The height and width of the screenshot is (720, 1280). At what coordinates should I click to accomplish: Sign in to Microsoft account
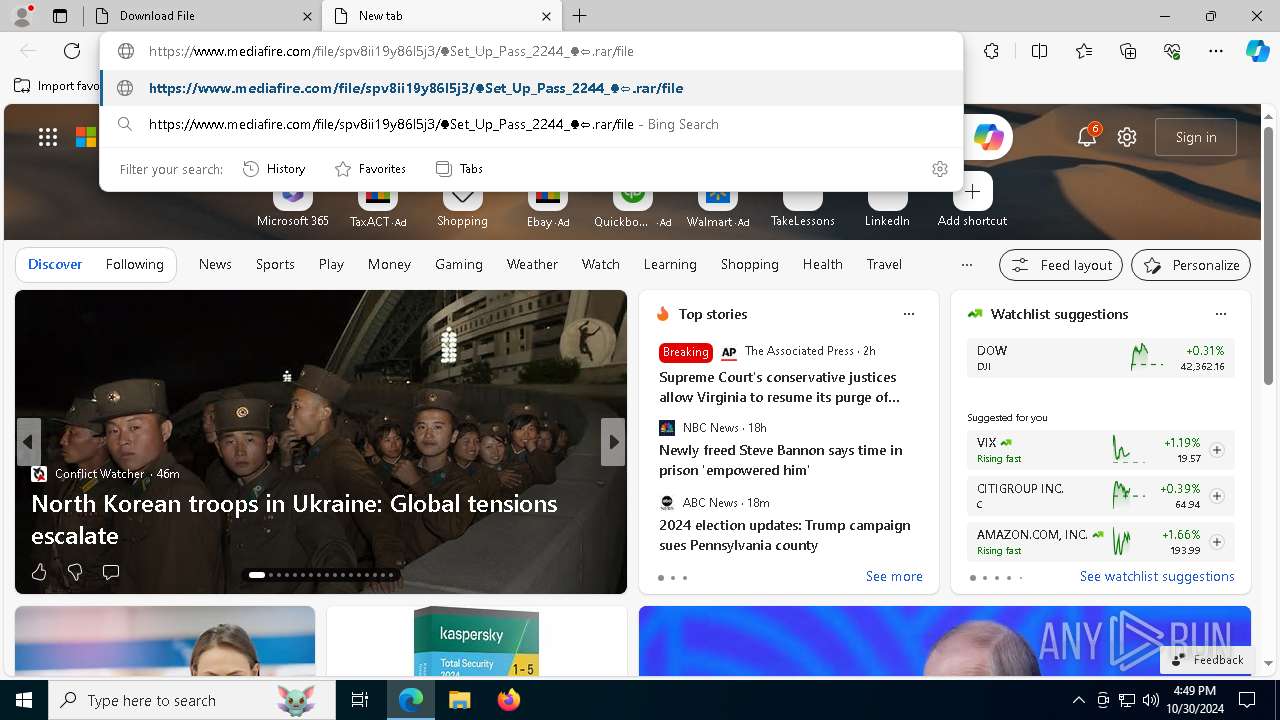click(x=1196, y=137)
